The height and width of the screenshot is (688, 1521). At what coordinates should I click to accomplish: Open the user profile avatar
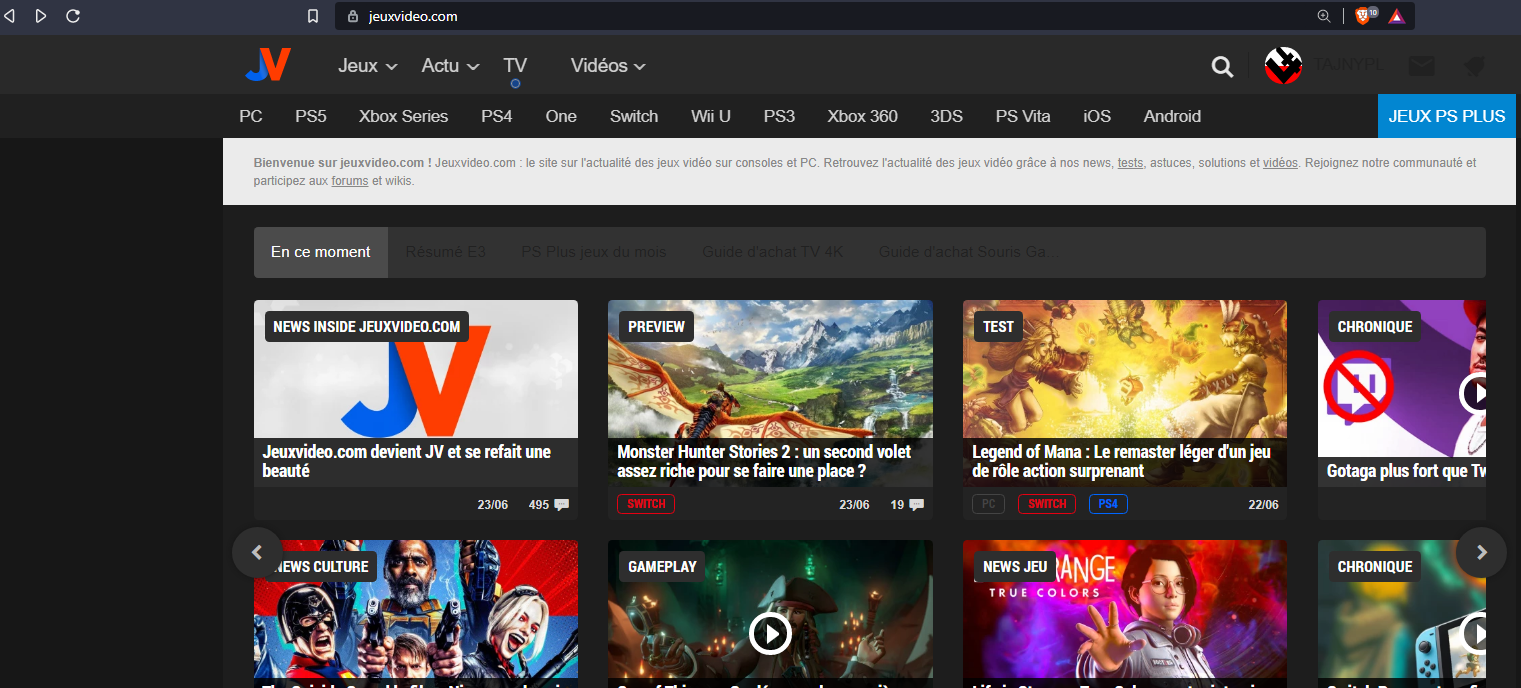click(x=1283, y=65)
